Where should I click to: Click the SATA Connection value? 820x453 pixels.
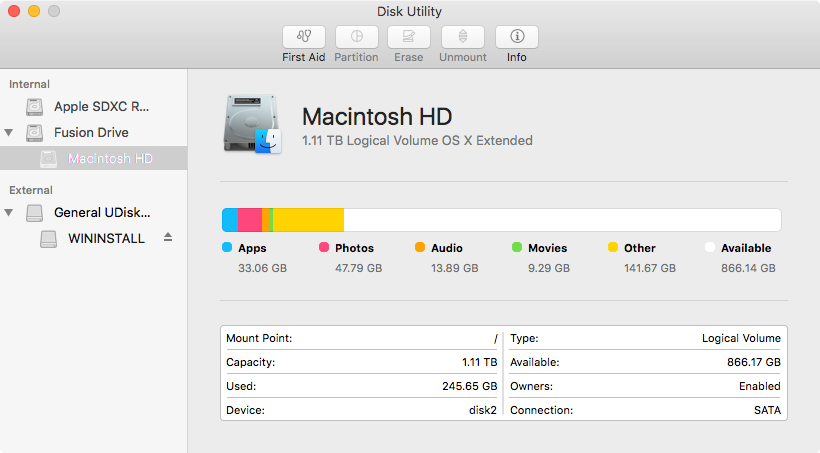click(x=767, y=411)
